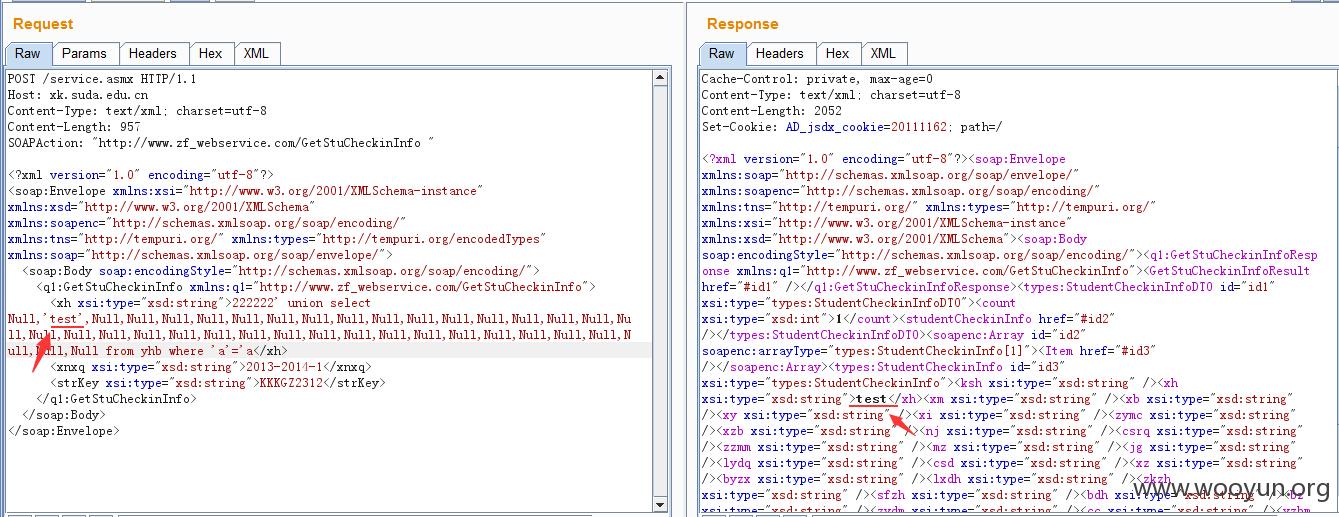Image resolution: width=1339 pixels, height=517 pixels.
Task: Switch to the Response Headers tab
Action: coord(780,54)
